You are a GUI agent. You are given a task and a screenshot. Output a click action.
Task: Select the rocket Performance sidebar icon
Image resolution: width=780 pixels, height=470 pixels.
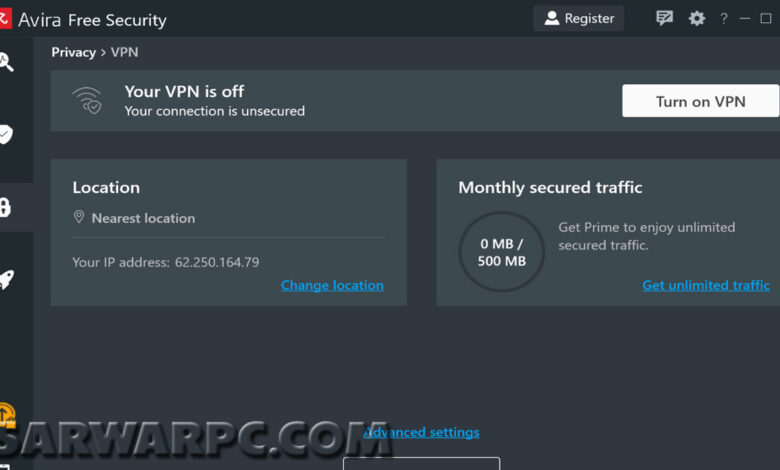pyautogui.click(x=6, y=280)
